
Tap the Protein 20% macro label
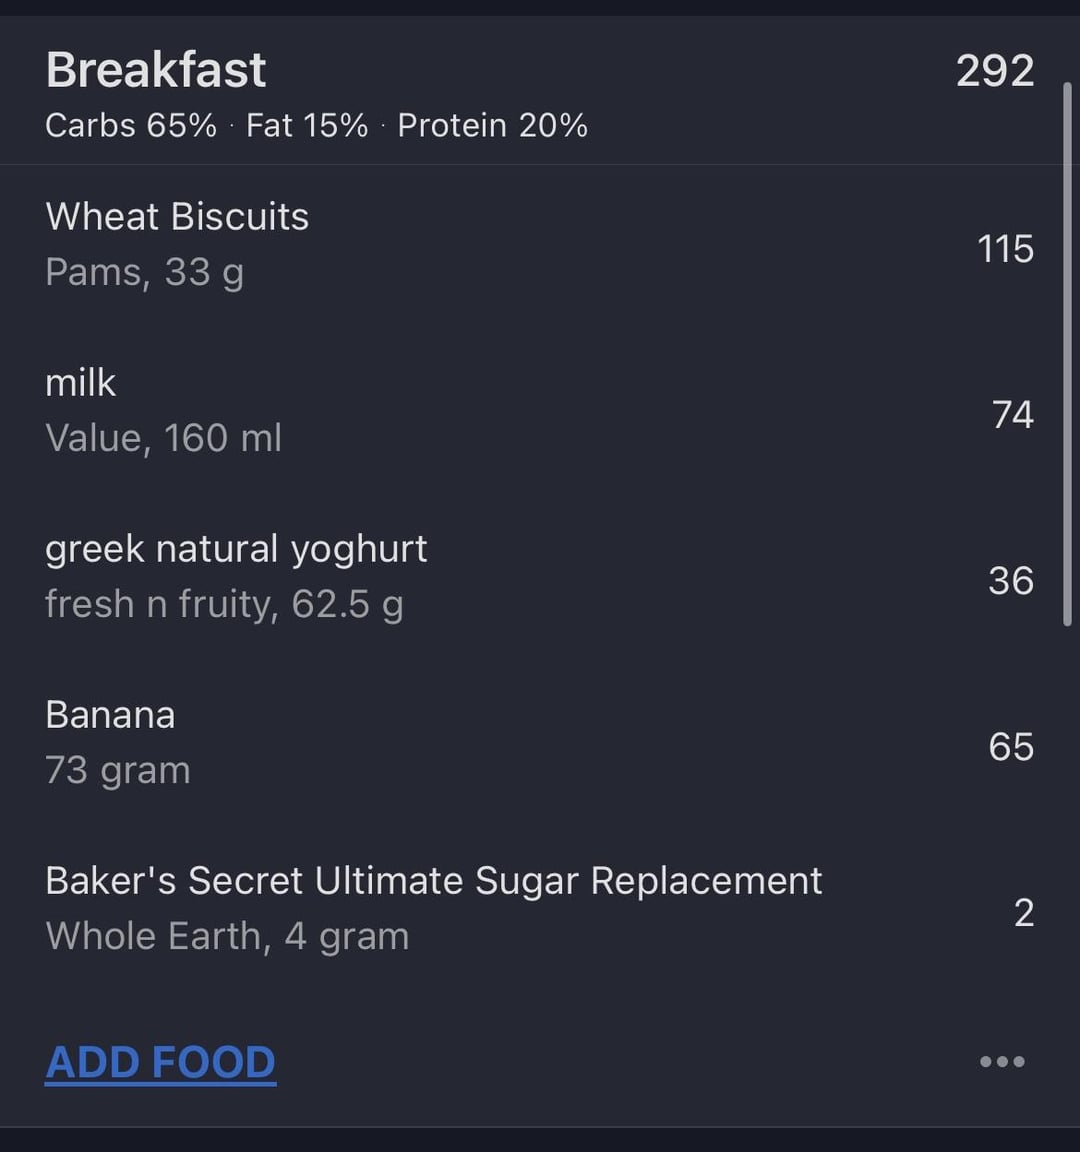[x=492, y=126]
